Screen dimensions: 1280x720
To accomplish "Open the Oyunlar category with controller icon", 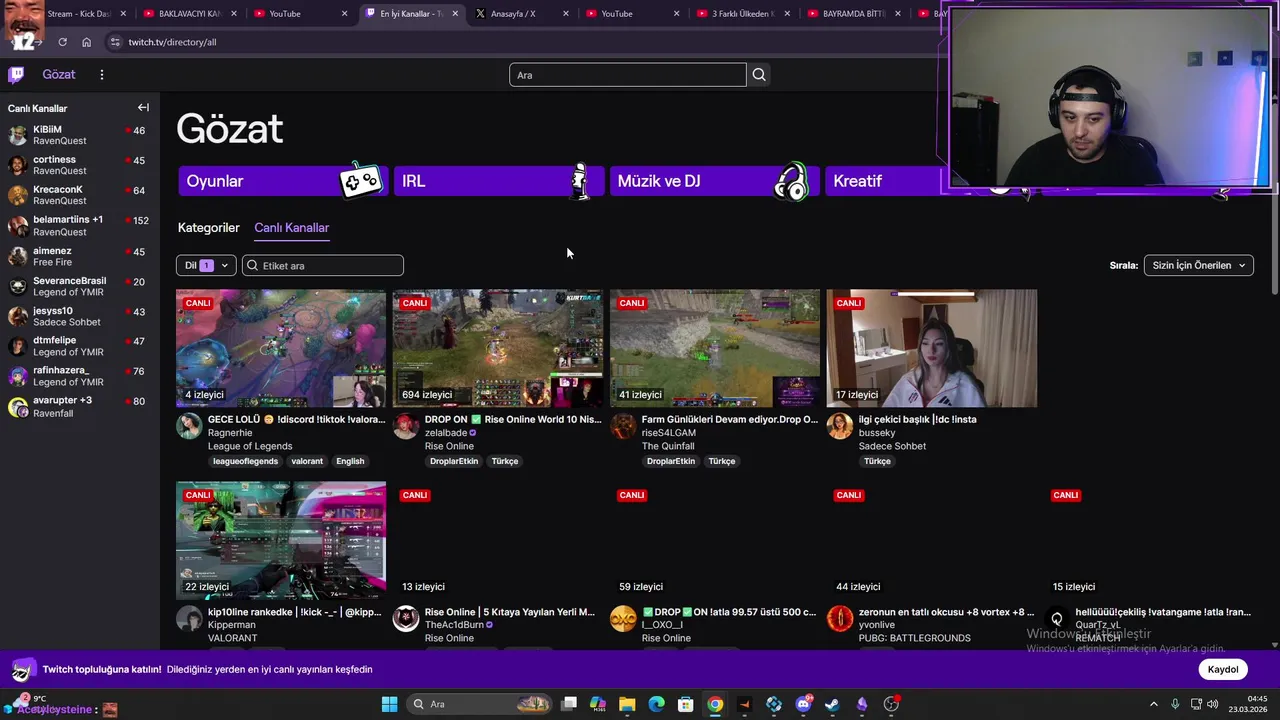I will (283, 181).
